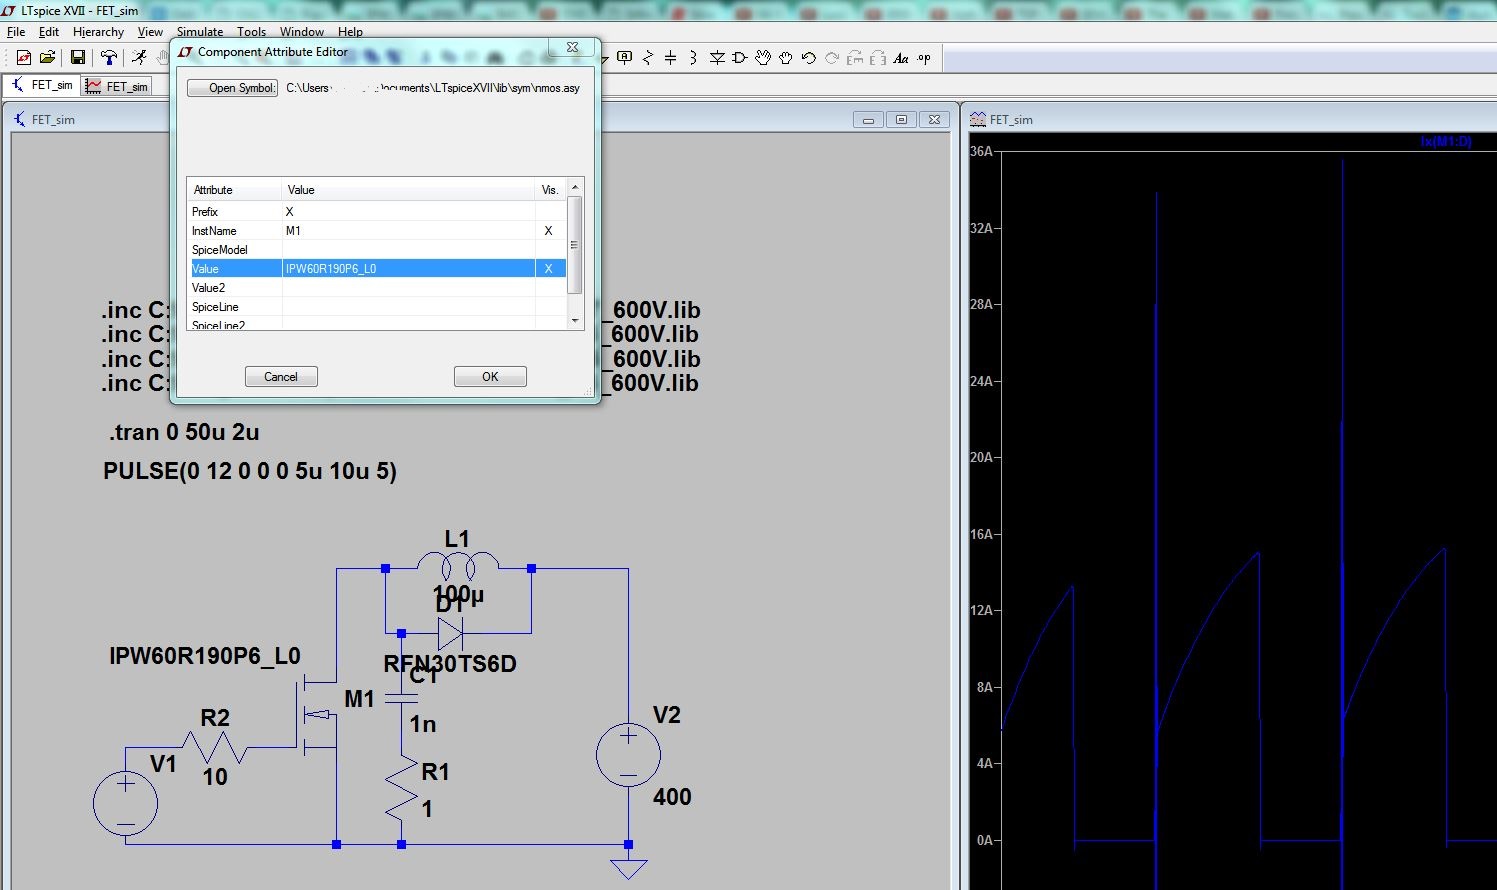The width and height of the screenshot is (1497, 890).
Task: Open the Hierarchy menu
Action: point(98,32)
